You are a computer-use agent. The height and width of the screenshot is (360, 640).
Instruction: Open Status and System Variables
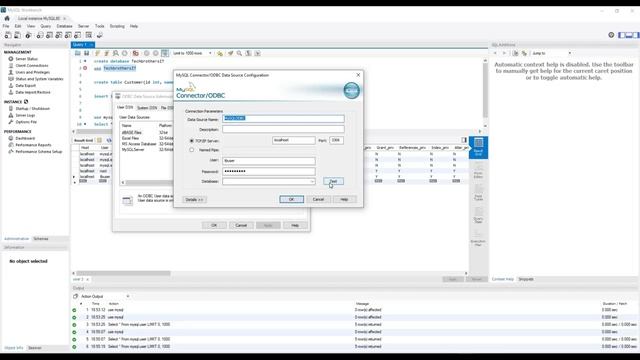(x=39, y=79)
